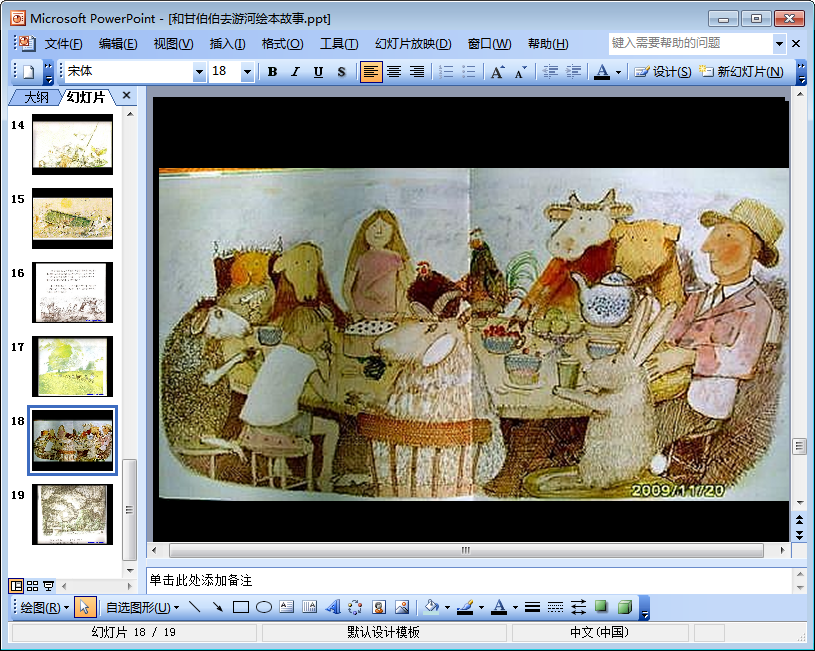815x651 pixels.
Task: Select Align Left button
Action: [x=371, y=72]
